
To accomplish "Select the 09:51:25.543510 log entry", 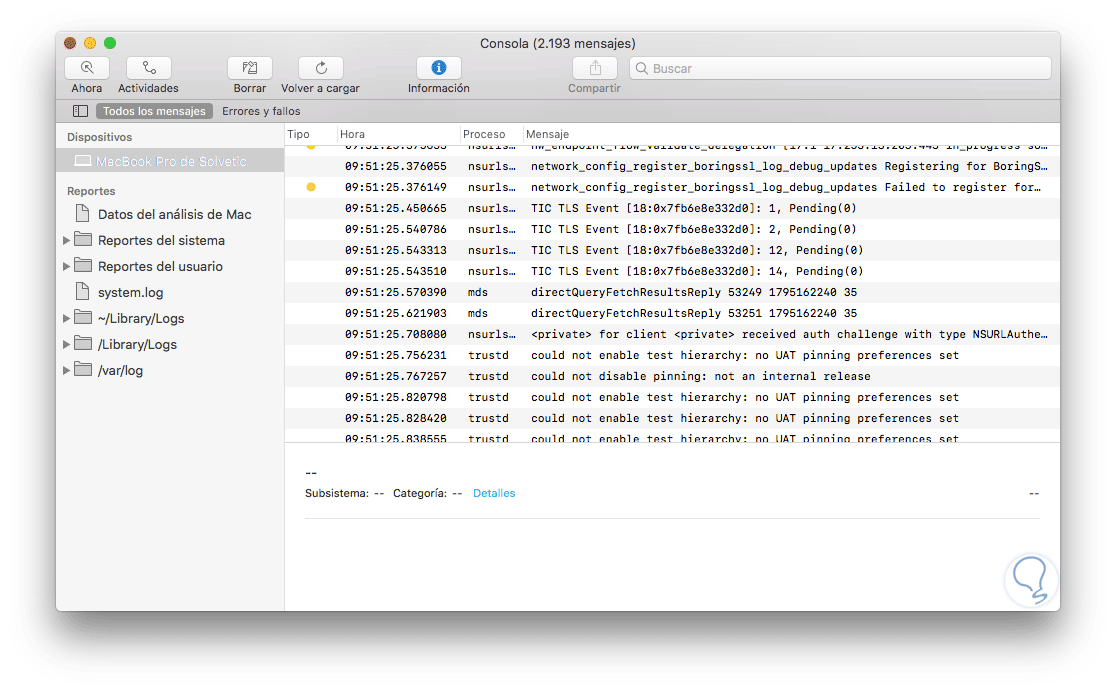I will [672, 271].
